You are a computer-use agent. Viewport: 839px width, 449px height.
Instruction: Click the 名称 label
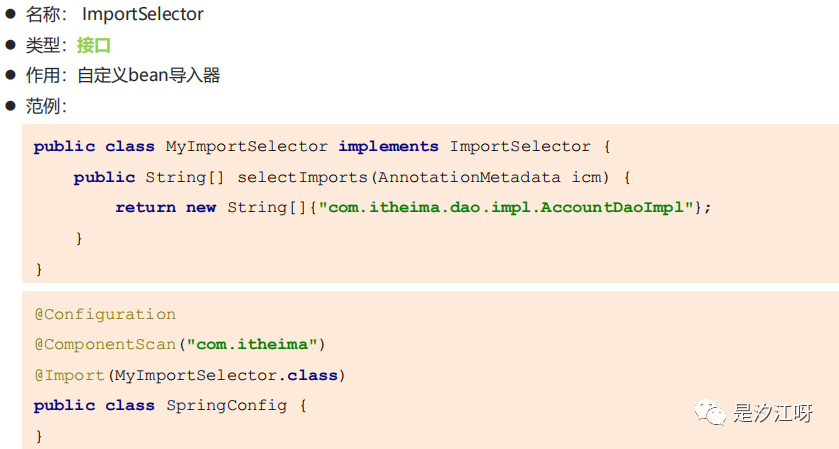point(42,15)
